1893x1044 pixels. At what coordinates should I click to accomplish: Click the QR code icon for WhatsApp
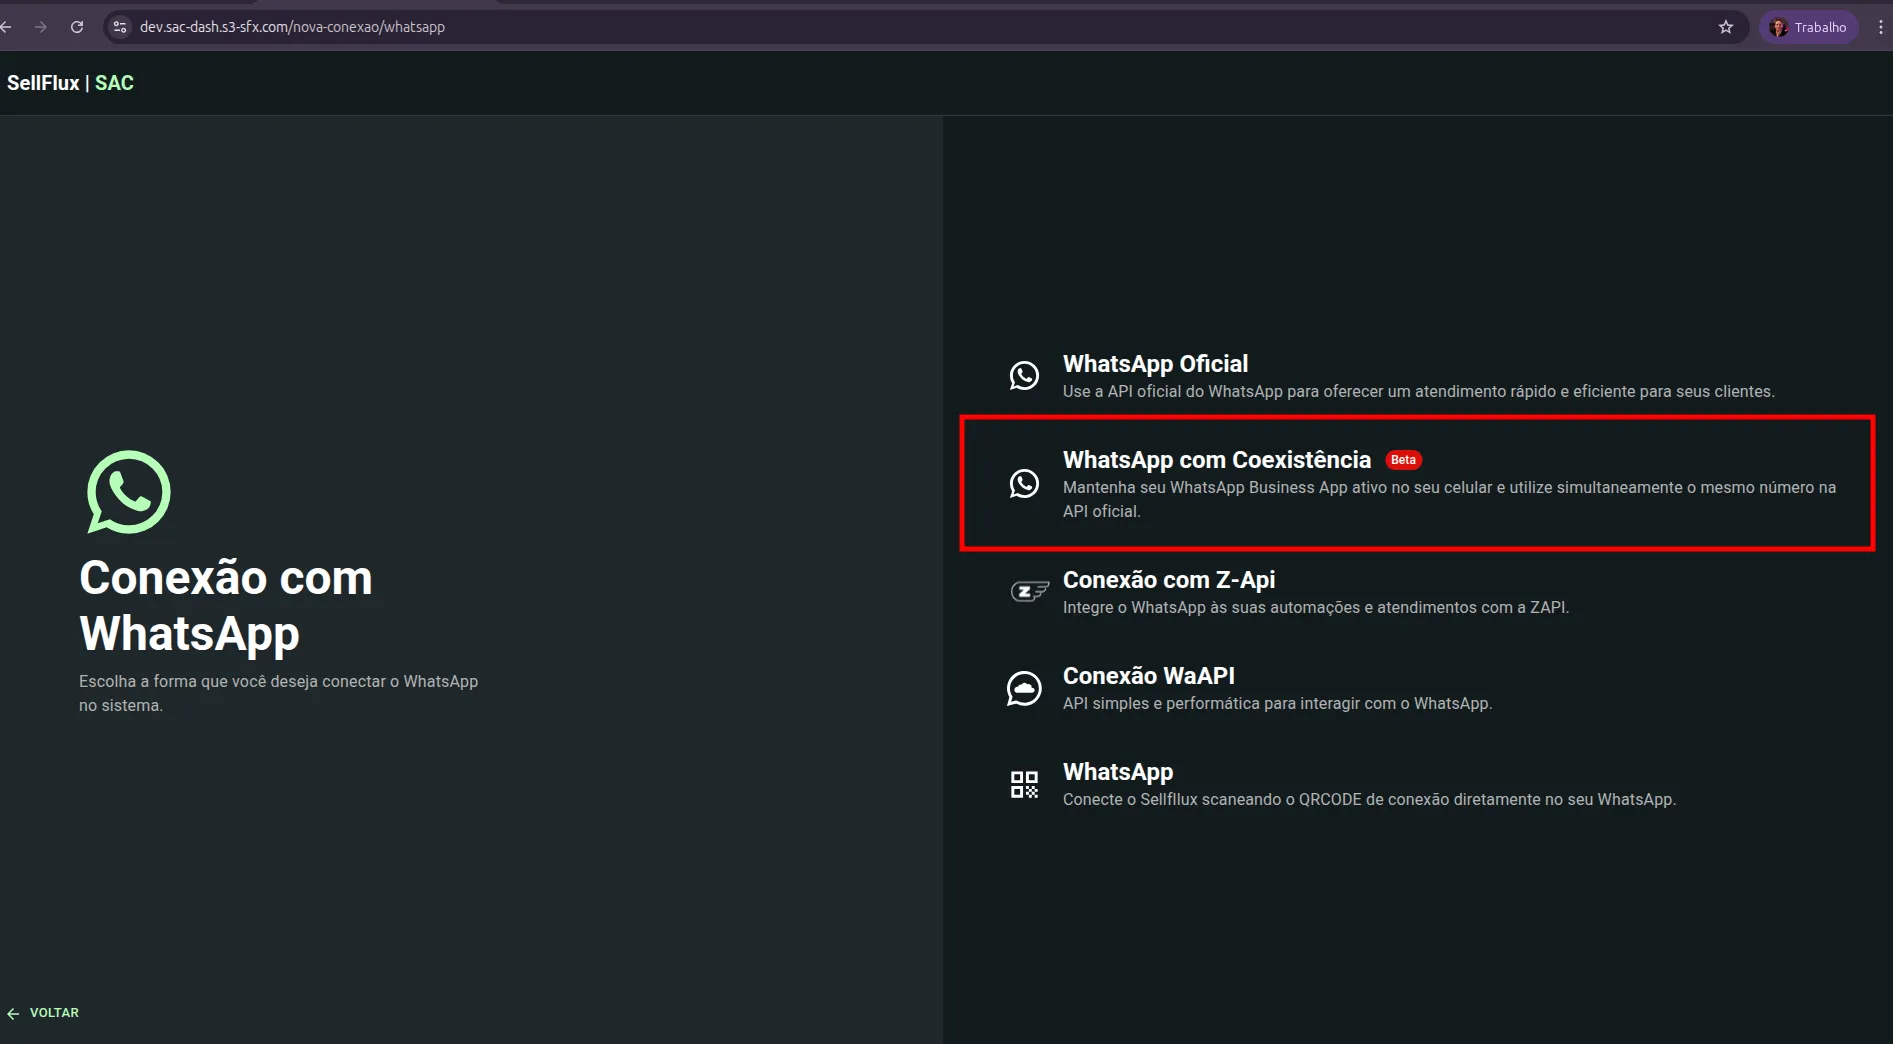(1024, 784)
